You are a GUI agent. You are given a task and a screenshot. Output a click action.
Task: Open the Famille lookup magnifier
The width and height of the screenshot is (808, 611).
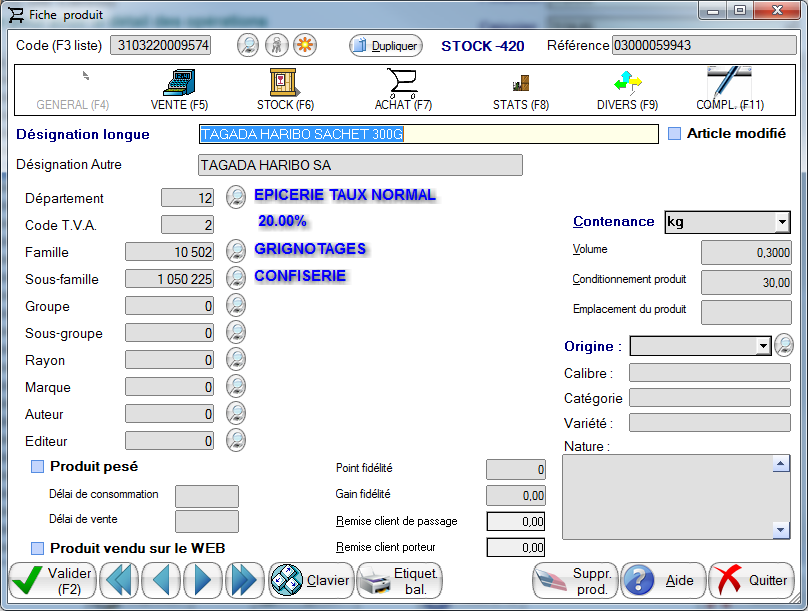pos(235,251)
